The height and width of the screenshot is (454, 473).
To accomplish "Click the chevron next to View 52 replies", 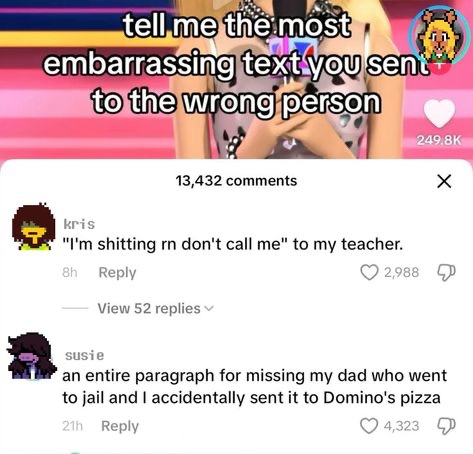I will [x=208, y=309].
